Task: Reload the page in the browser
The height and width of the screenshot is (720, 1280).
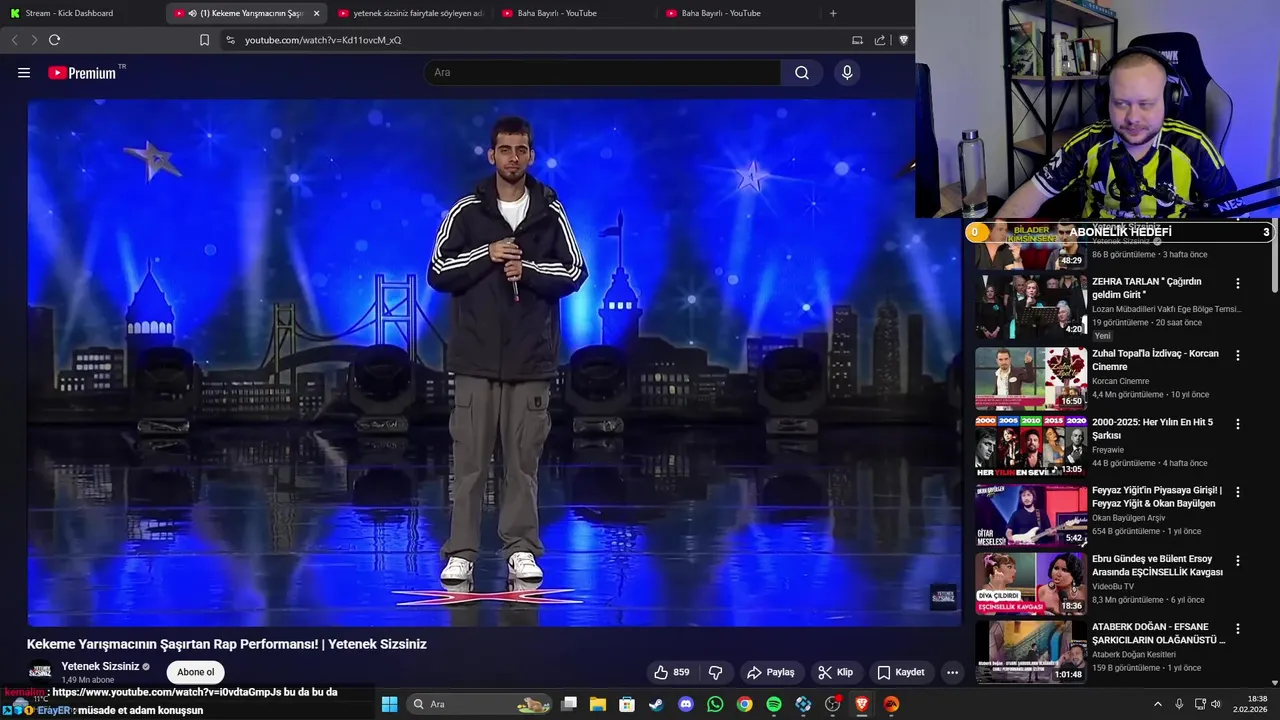Action: click(54, 40)
